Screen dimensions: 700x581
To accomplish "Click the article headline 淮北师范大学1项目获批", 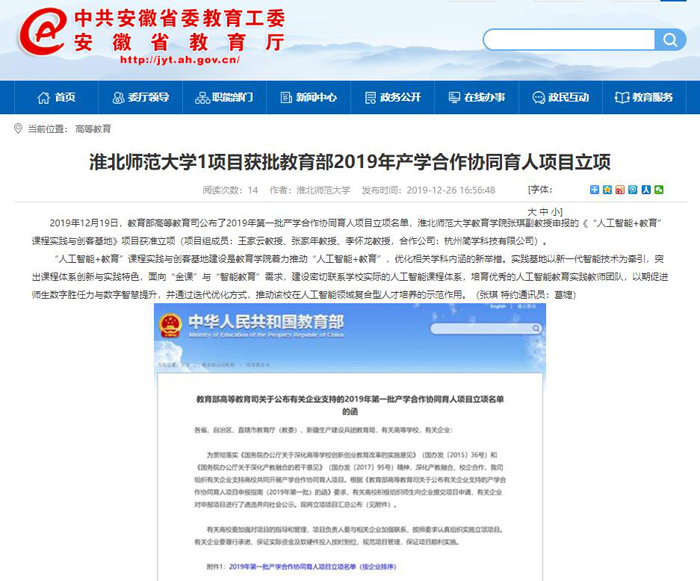I will (x=350, y=162).
